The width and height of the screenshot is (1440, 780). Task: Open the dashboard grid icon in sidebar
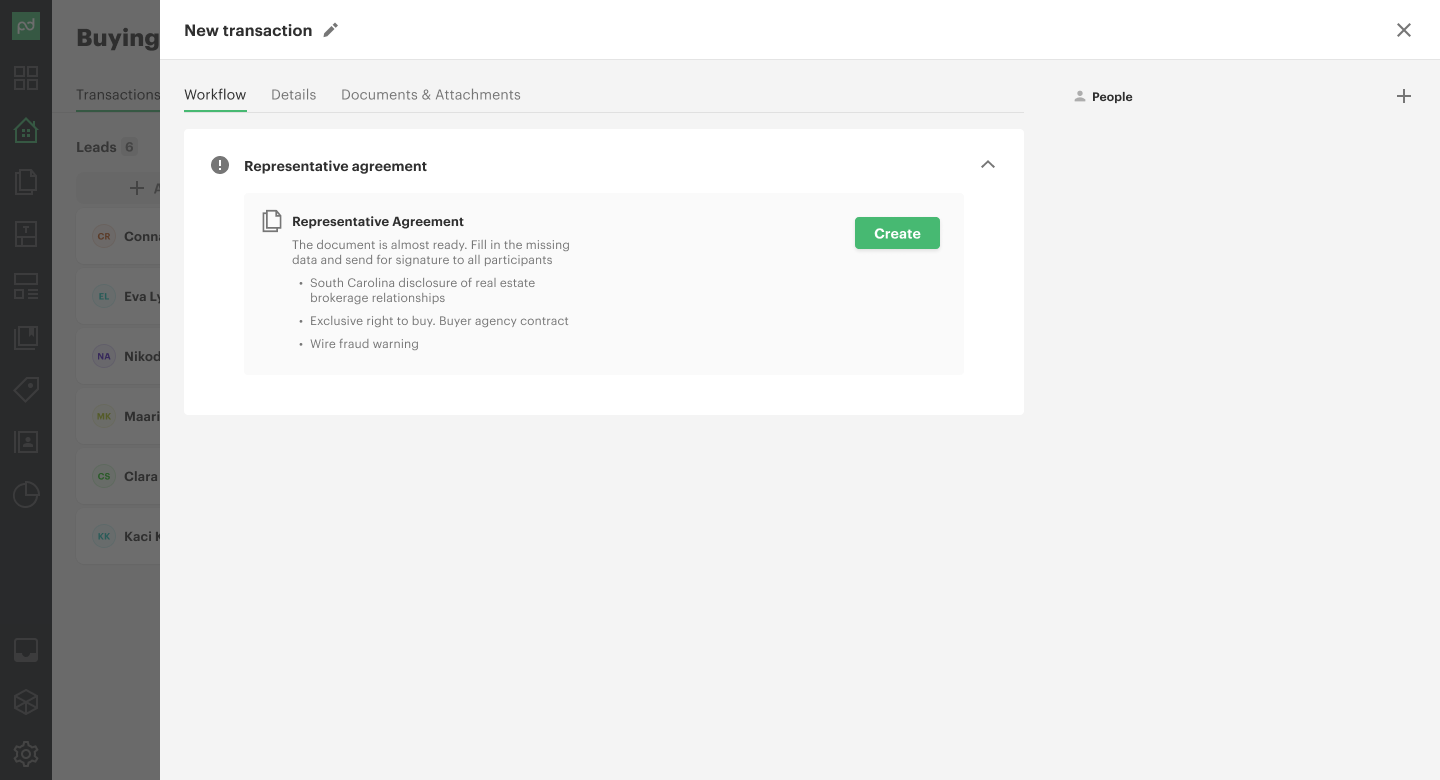click(26, 78)
